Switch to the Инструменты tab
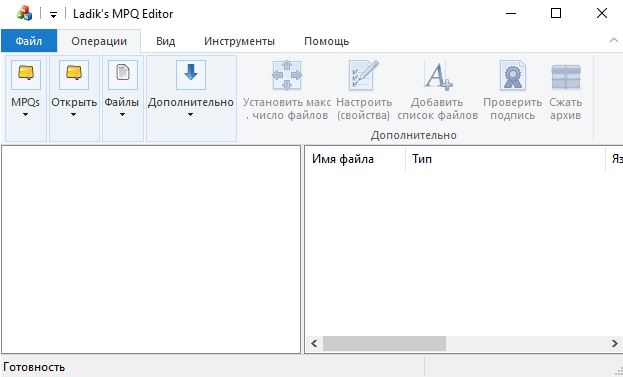Viewport: 623px width, 377px height. point(239,41)
